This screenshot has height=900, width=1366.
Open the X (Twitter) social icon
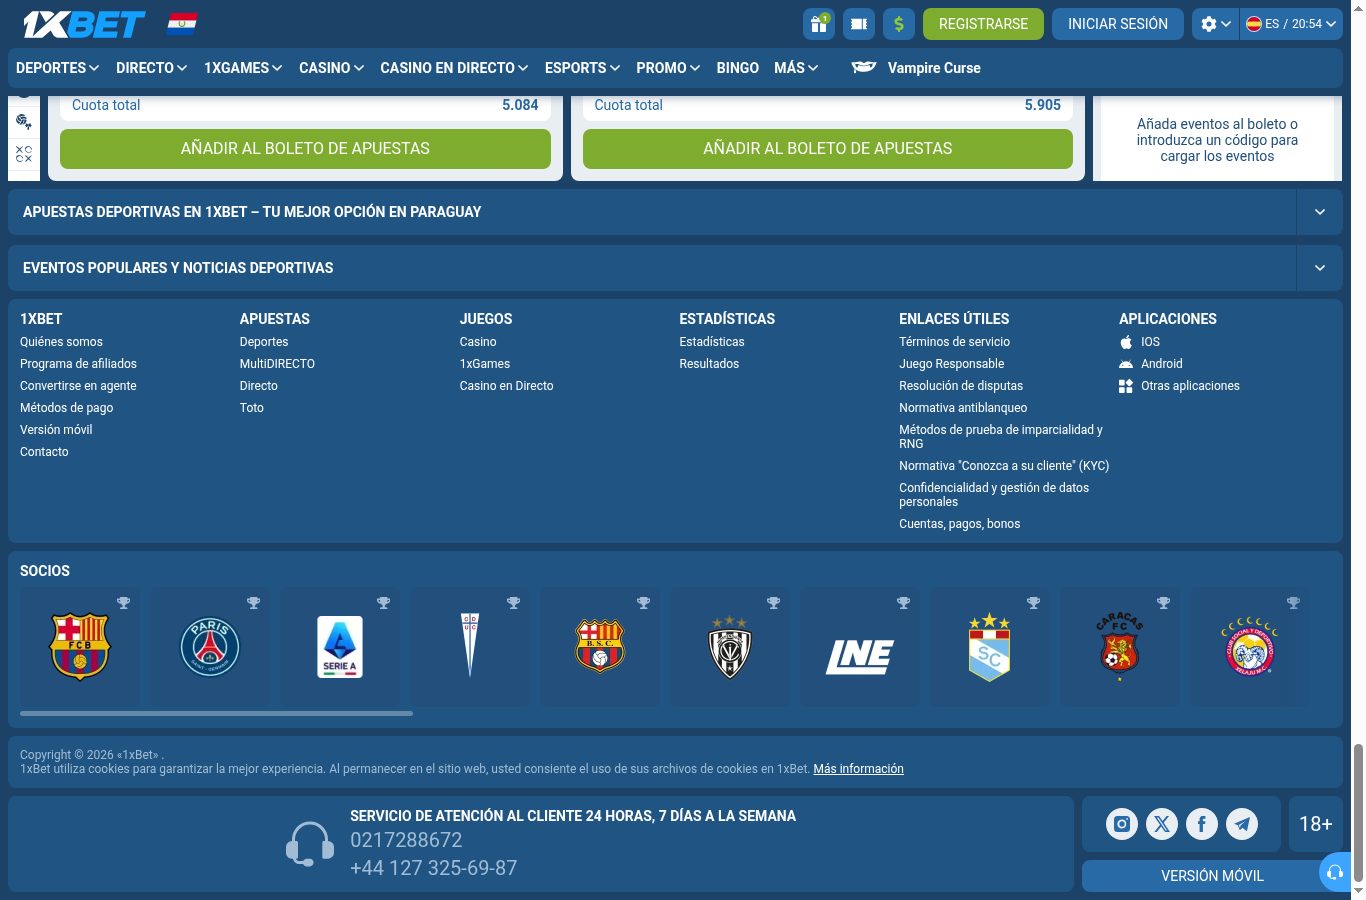tap(1162, 824)
